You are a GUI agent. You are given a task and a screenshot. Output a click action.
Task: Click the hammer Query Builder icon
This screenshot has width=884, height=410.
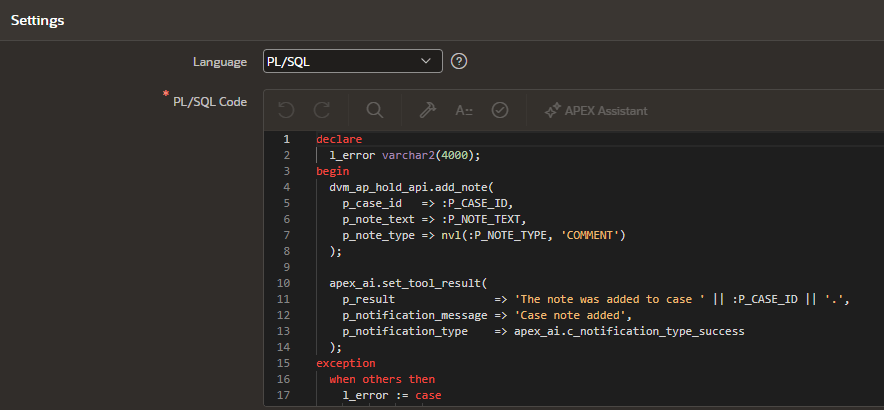[428, 111]
